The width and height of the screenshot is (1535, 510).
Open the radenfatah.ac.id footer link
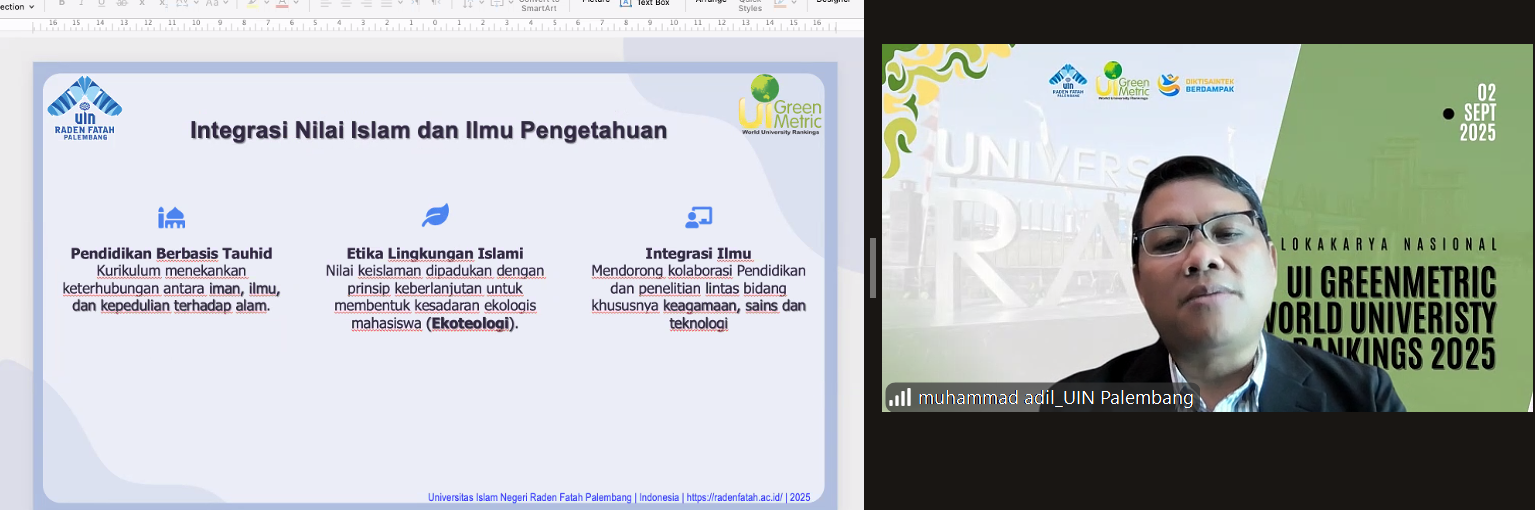[x=735, y=497]
